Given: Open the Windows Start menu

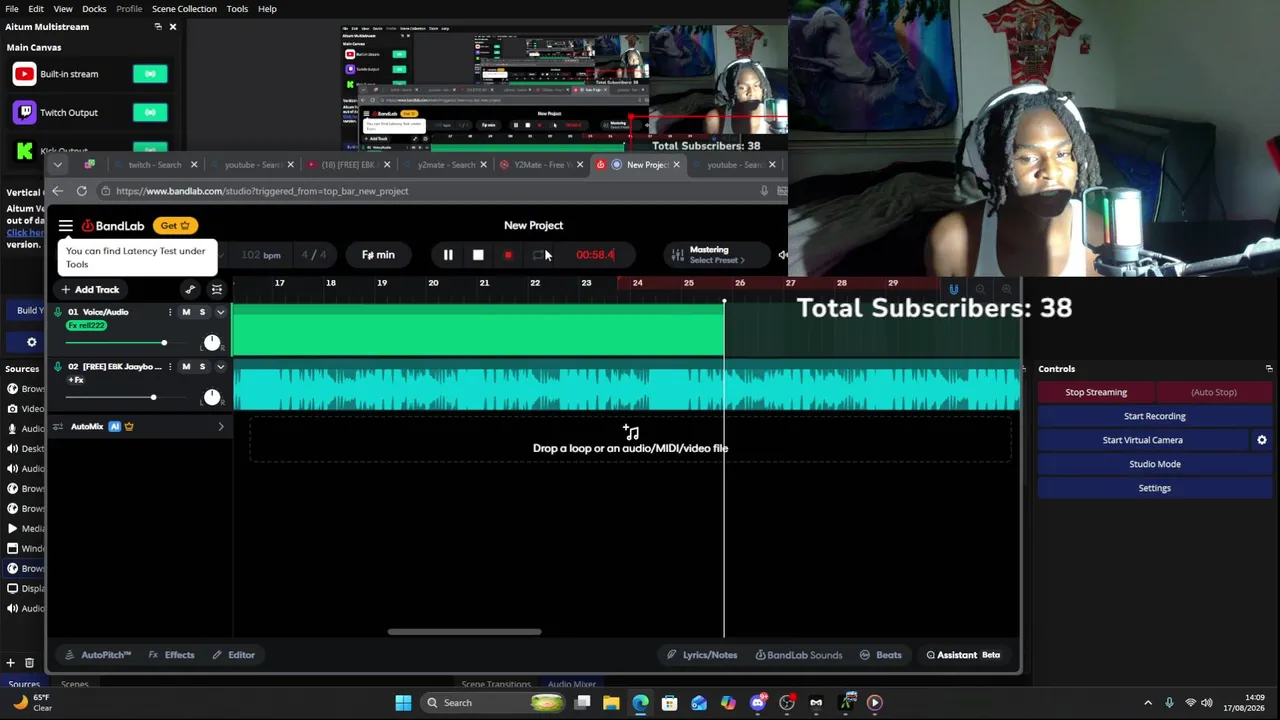Looking at the screenshot, I should [403, 703].
